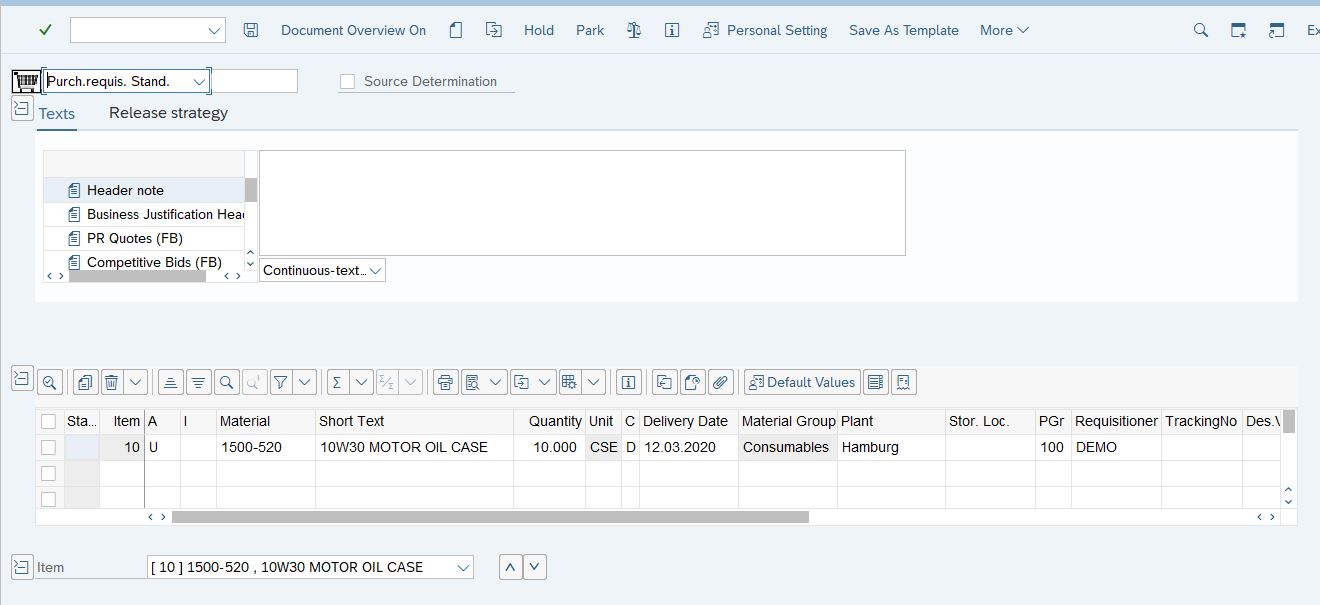Click the paperclip attachment icon

[720, 382]
